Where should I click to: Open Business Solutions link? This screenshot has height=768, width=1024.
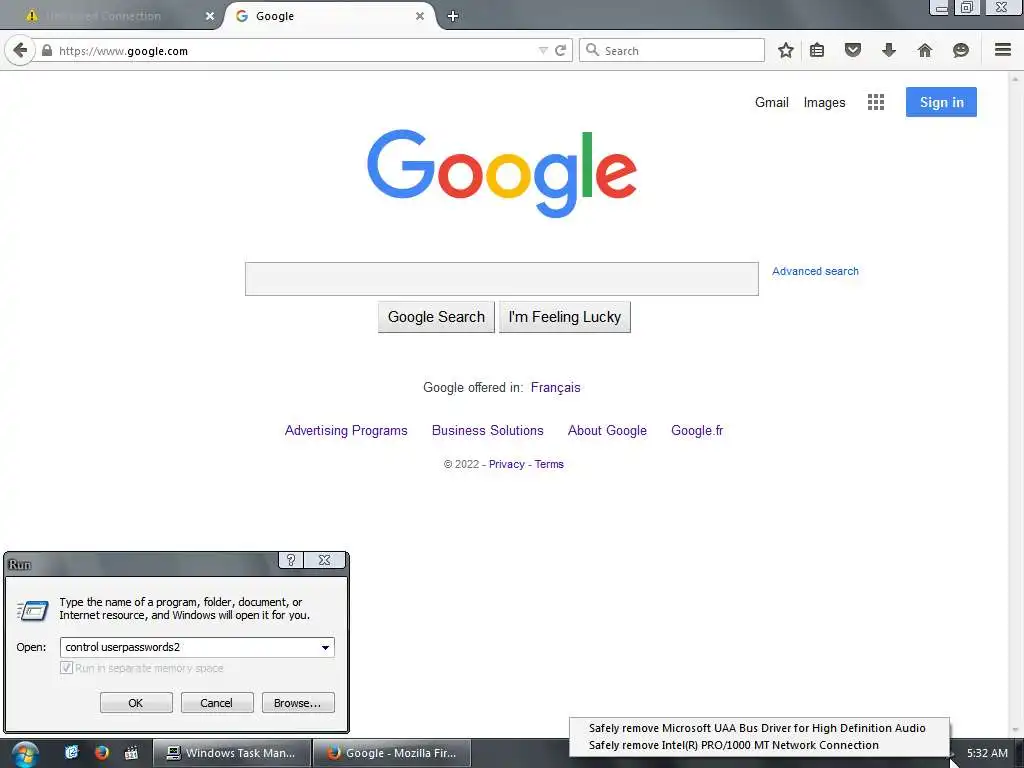coord(488,430)
